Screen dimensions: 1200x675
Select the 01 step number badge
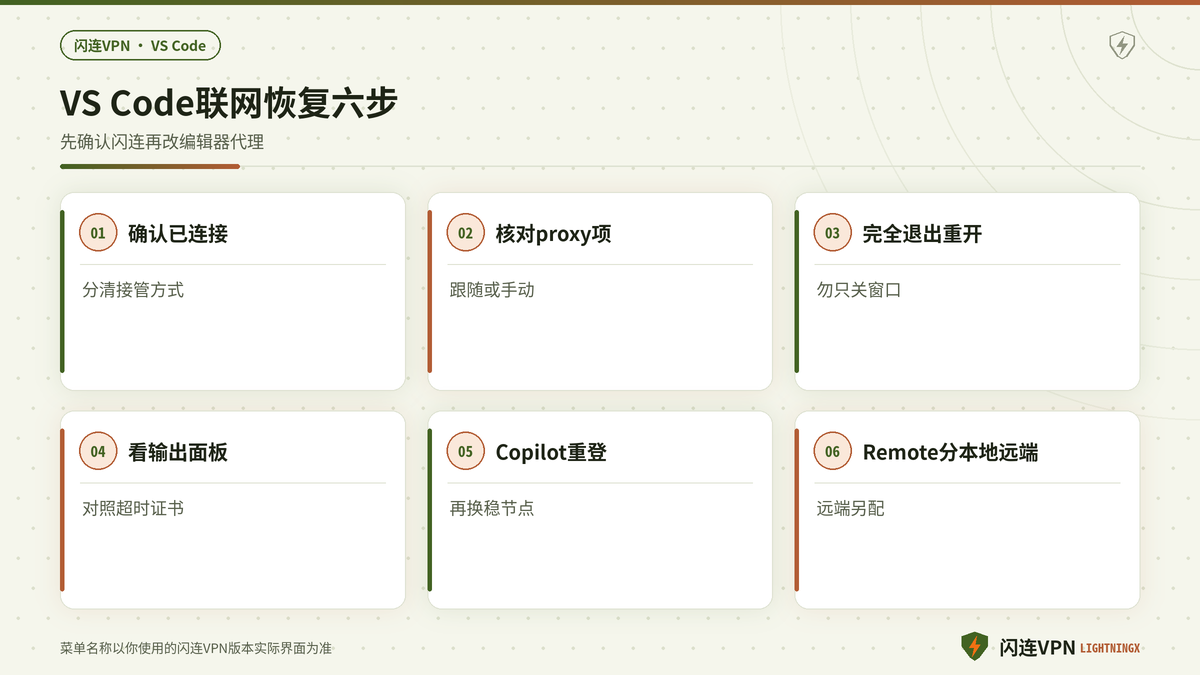pyautogui.click(x=98, y=233)
